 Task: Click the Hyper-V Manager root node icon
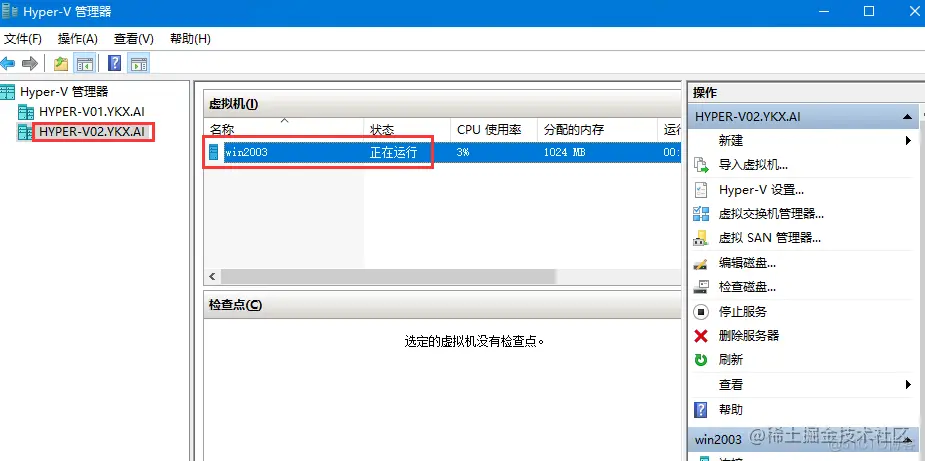(8, 91)
